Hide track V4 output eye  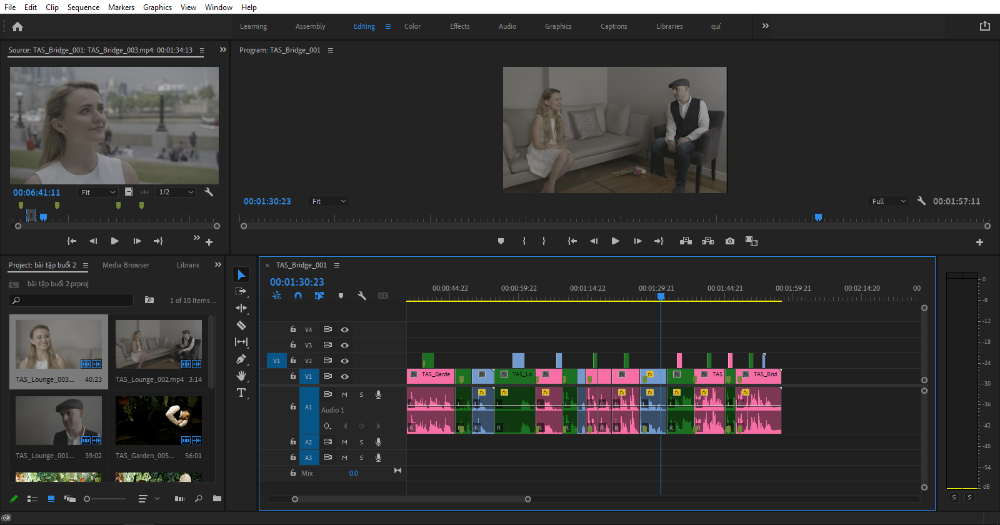click(x=344, y=330)
